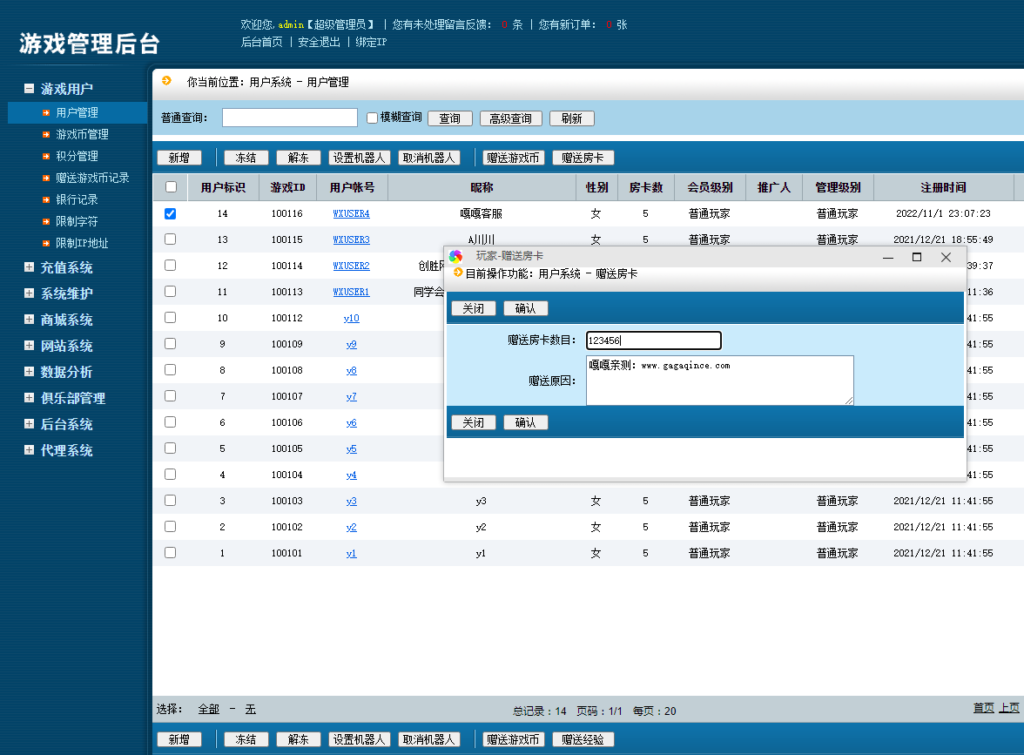
Task: Check the select-all checkbox in the table header
Action: [170, 187]
